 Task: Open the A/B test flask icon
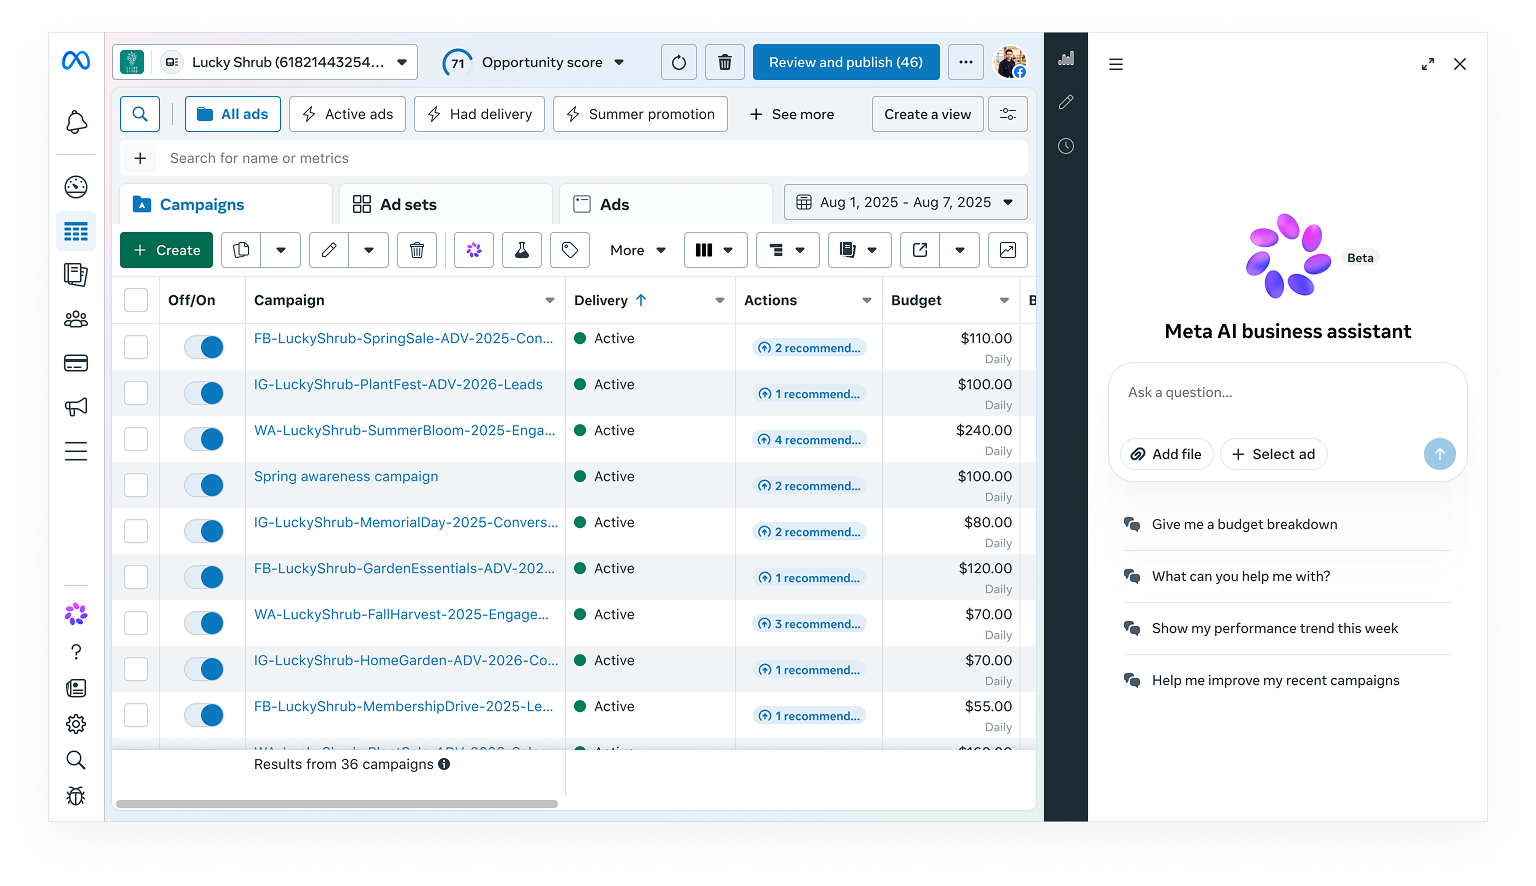(x=522, y=250)
